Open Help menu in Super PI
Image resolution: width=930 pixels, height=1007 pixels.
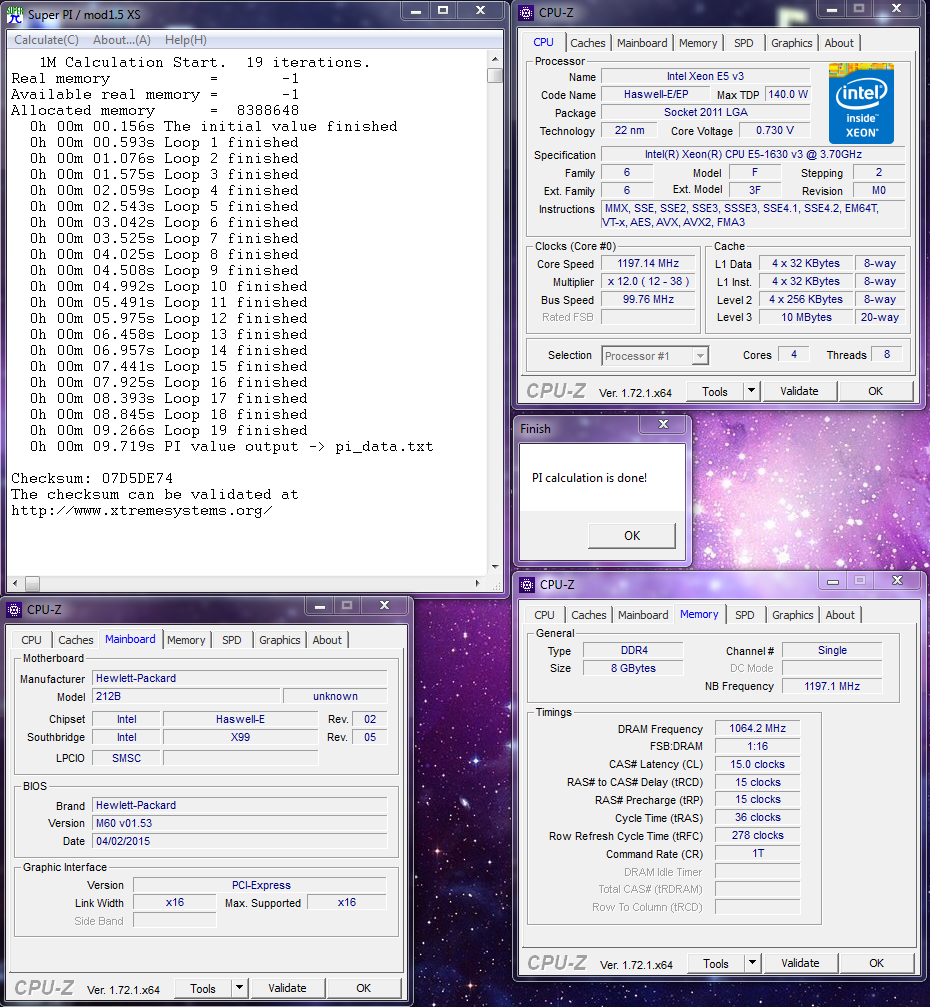point(186,40)
